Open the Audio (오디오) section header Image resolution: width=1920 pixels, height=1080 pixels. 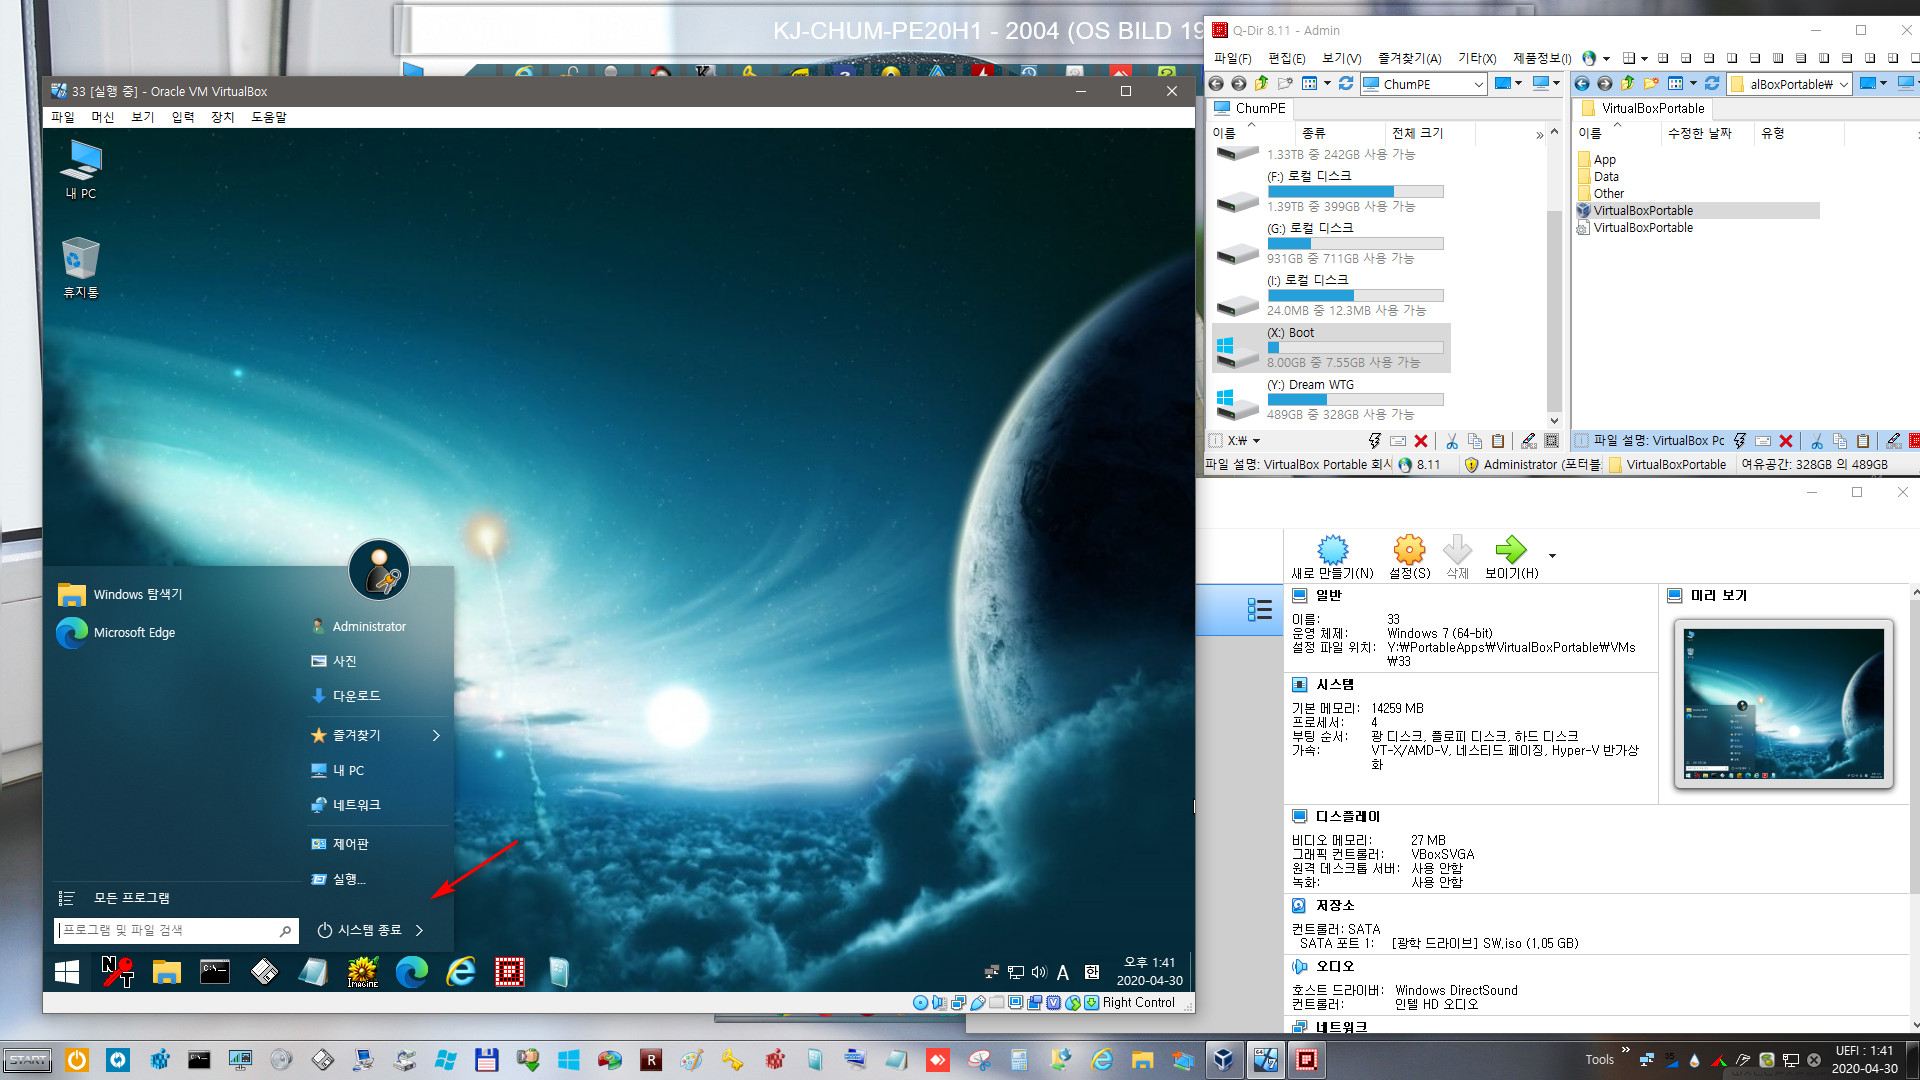tap(1334, 966)
